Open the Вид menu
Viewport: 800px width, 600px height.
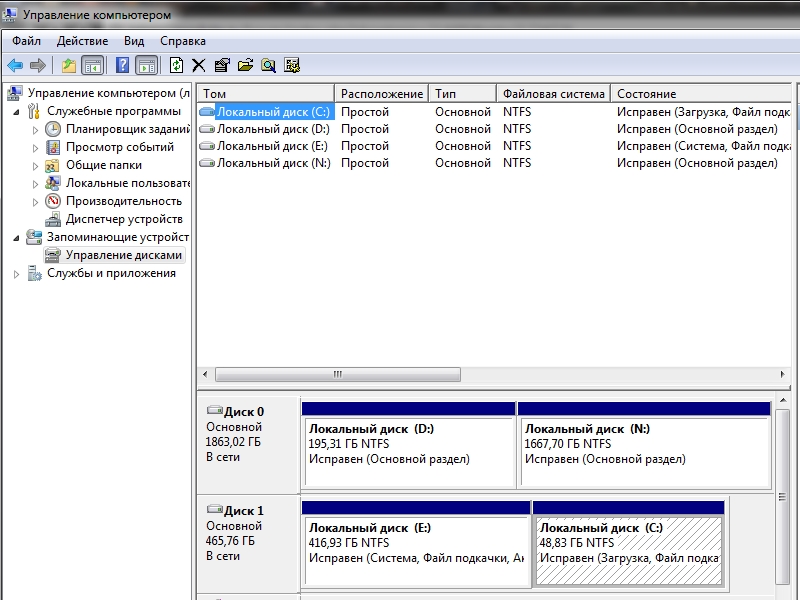tap(134, 41)
